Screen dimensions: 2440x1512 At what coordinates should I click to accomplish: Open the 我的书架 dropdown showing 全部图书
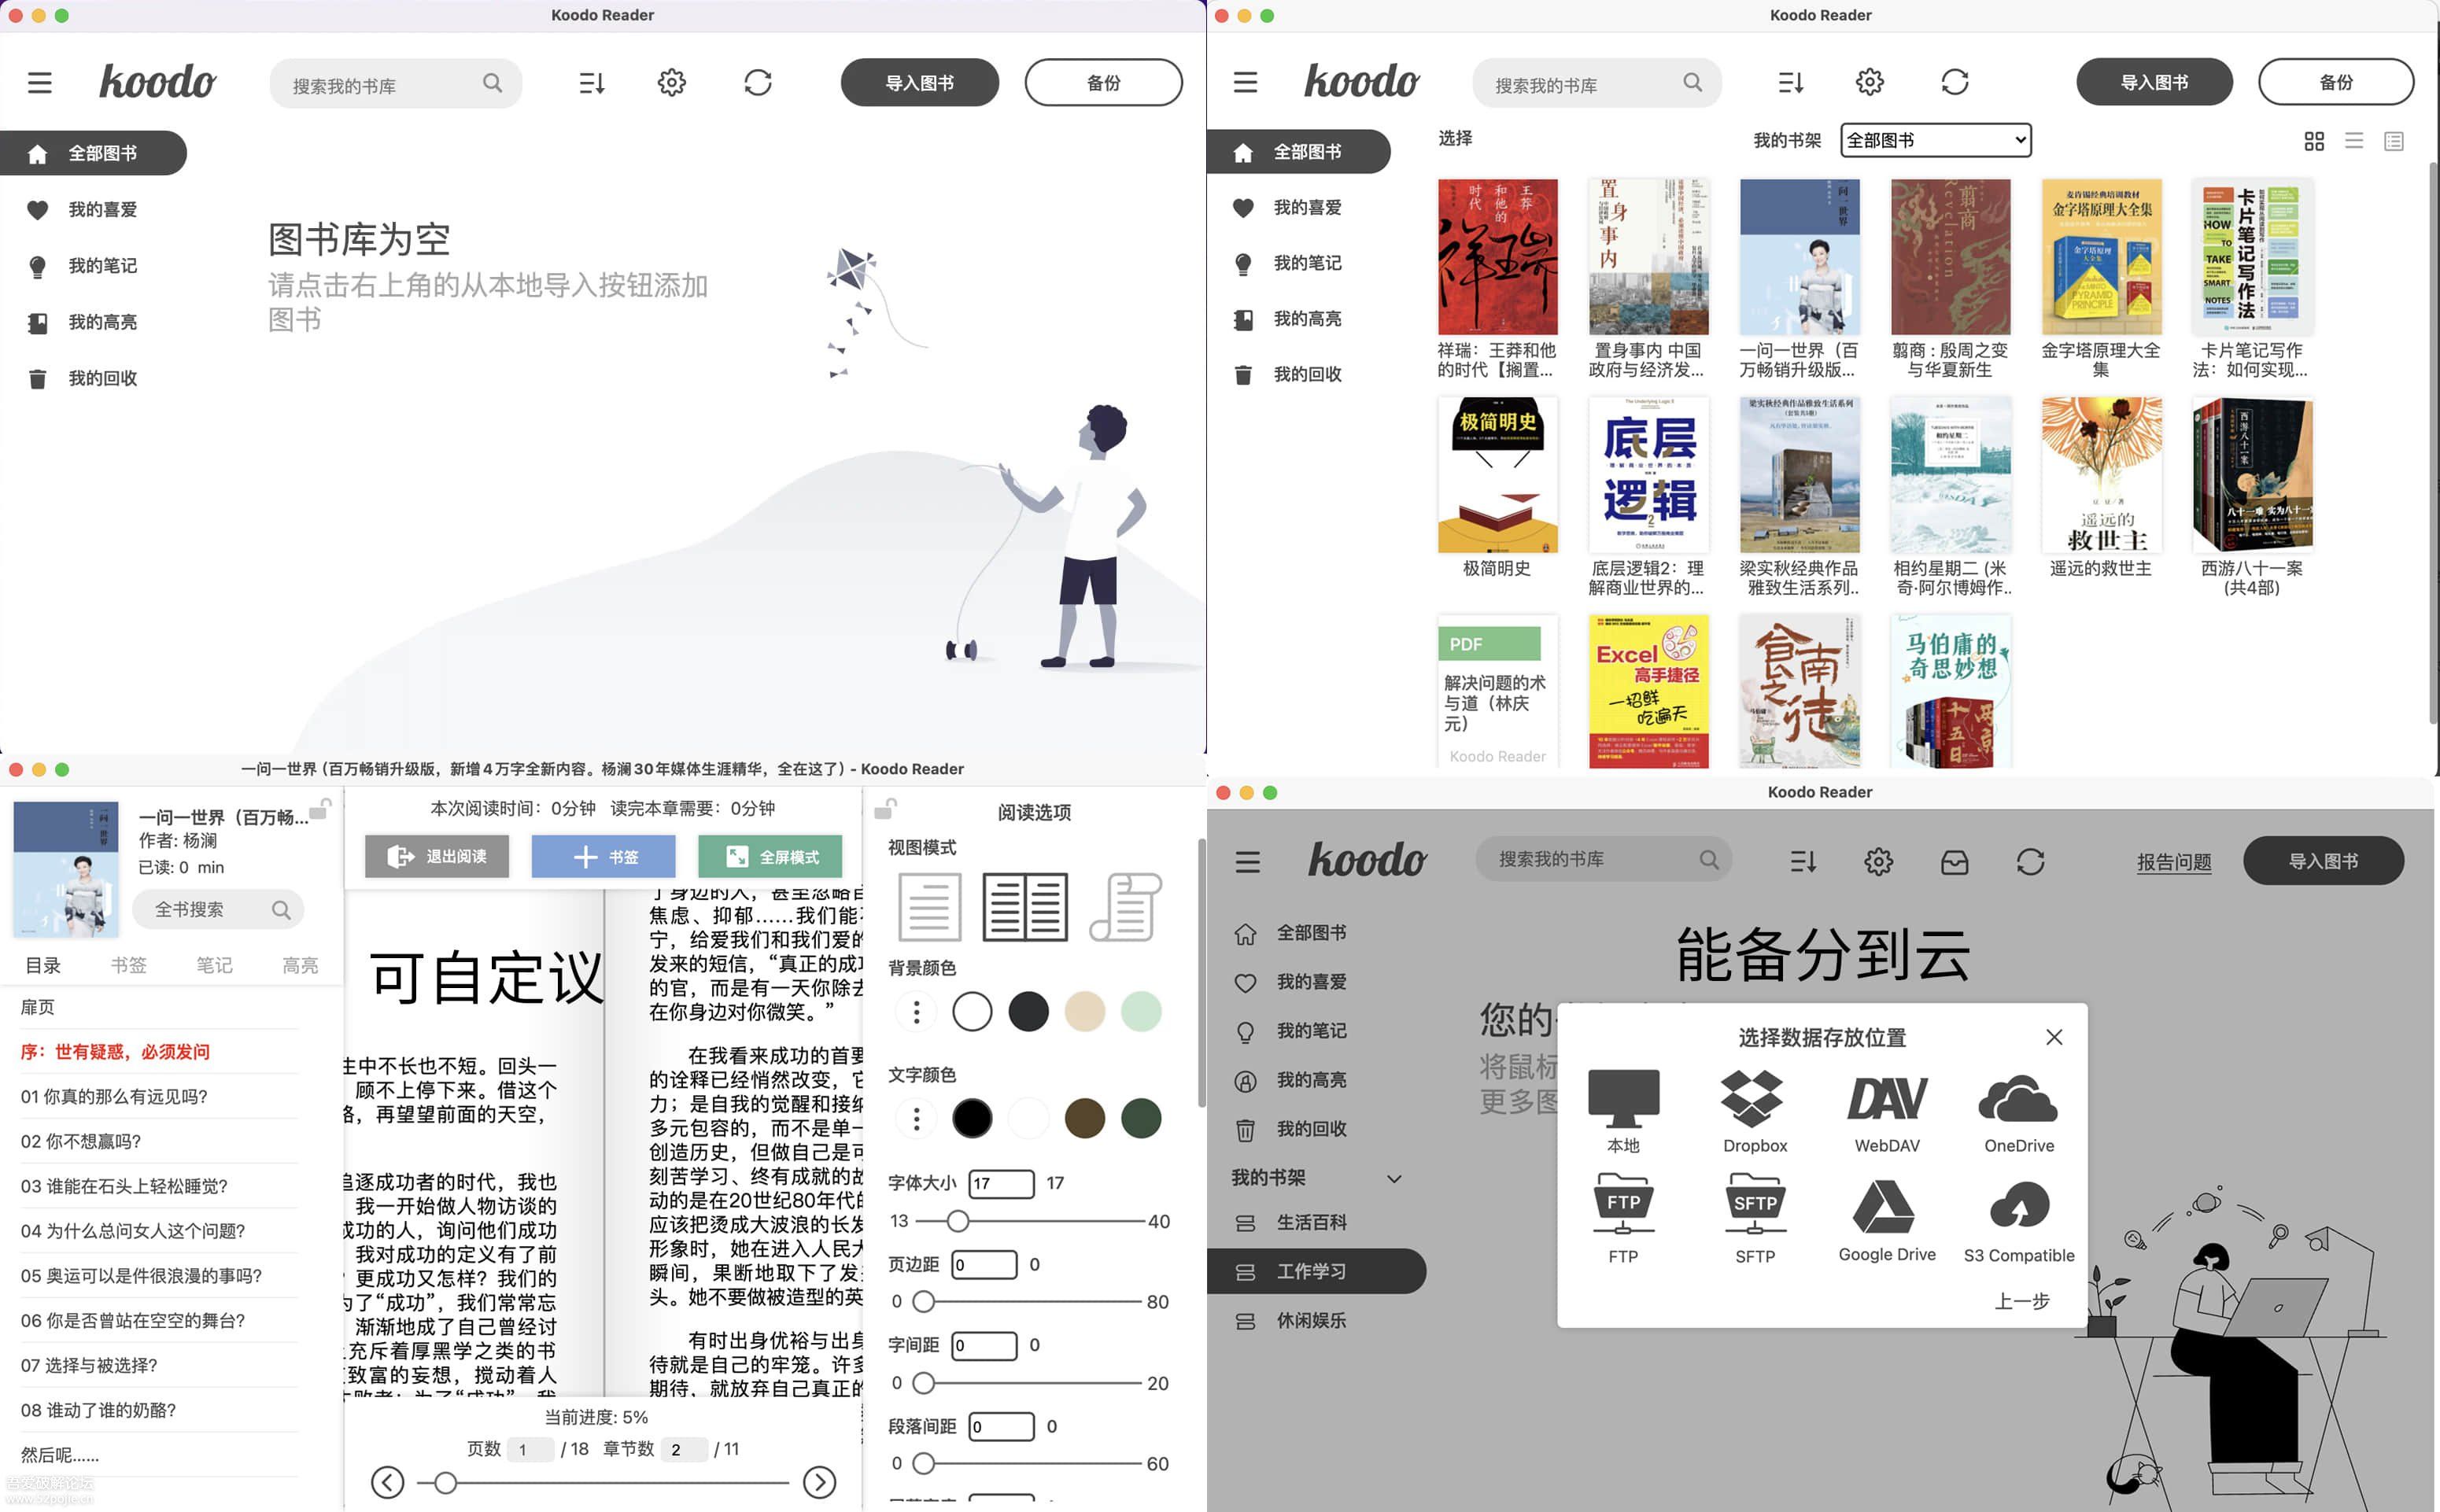coord(1935,140)
